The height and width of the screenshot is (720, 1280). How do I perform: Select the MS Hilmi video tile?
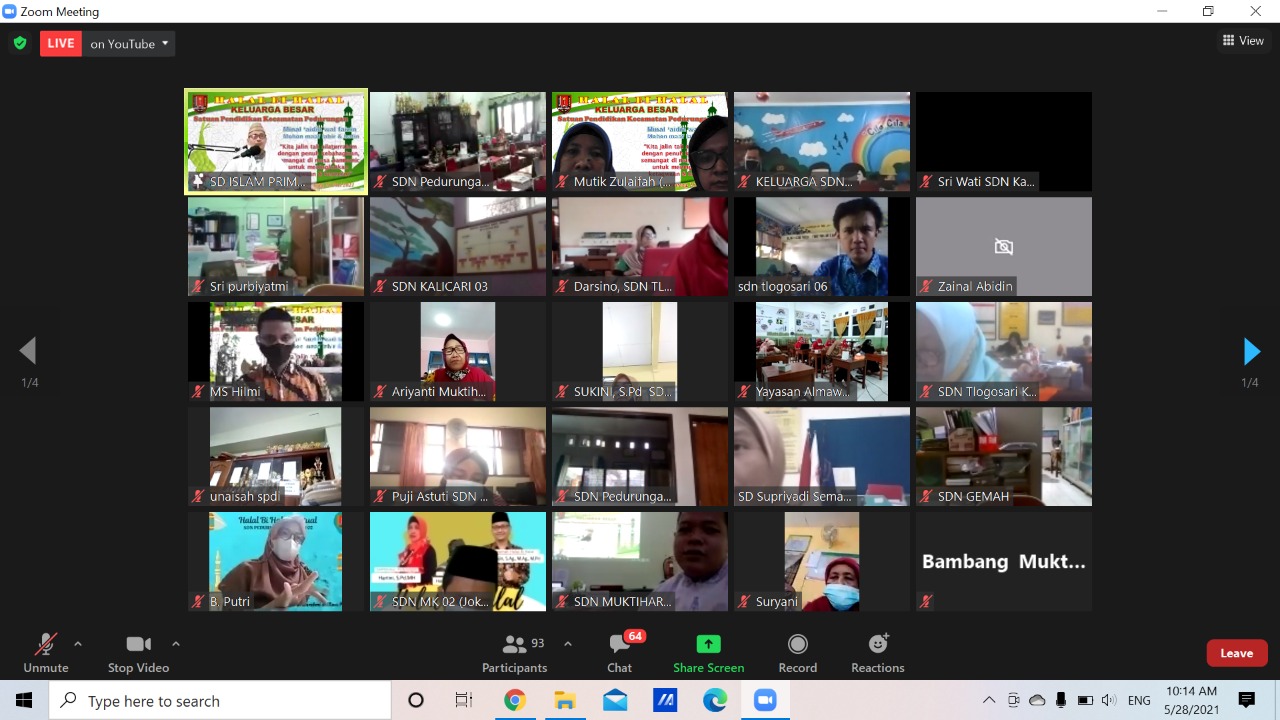[276, 351]
